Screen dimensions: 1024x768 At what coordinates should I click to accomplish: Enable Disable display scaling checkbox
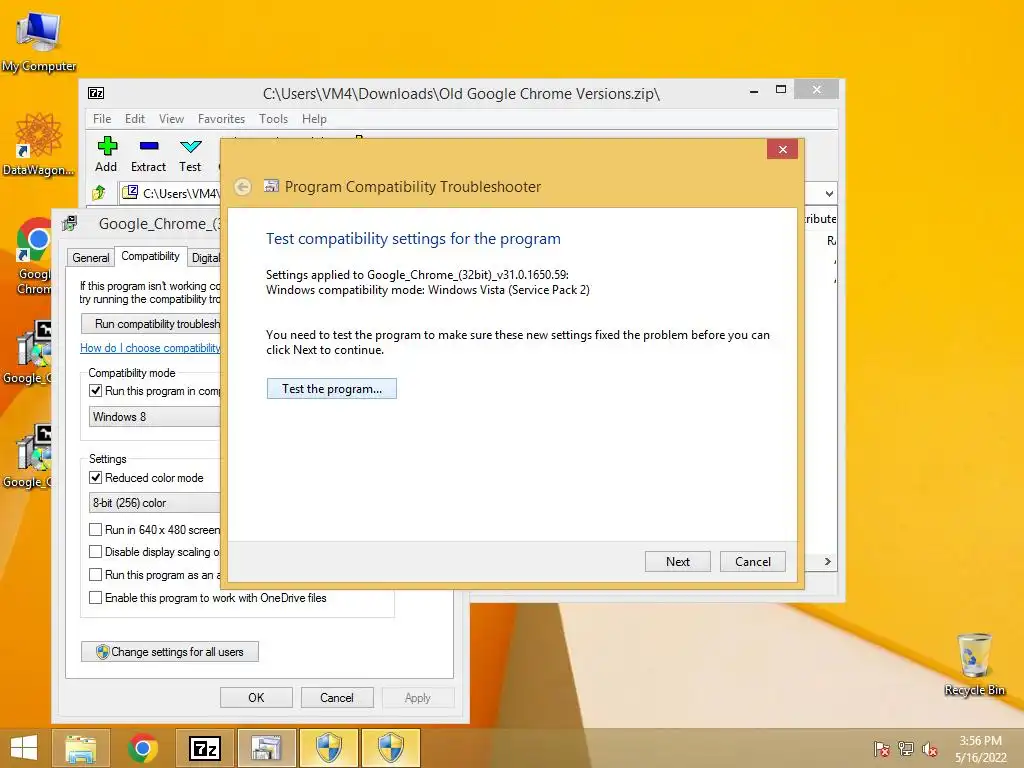pyautogui.click(x=95, y=551)
